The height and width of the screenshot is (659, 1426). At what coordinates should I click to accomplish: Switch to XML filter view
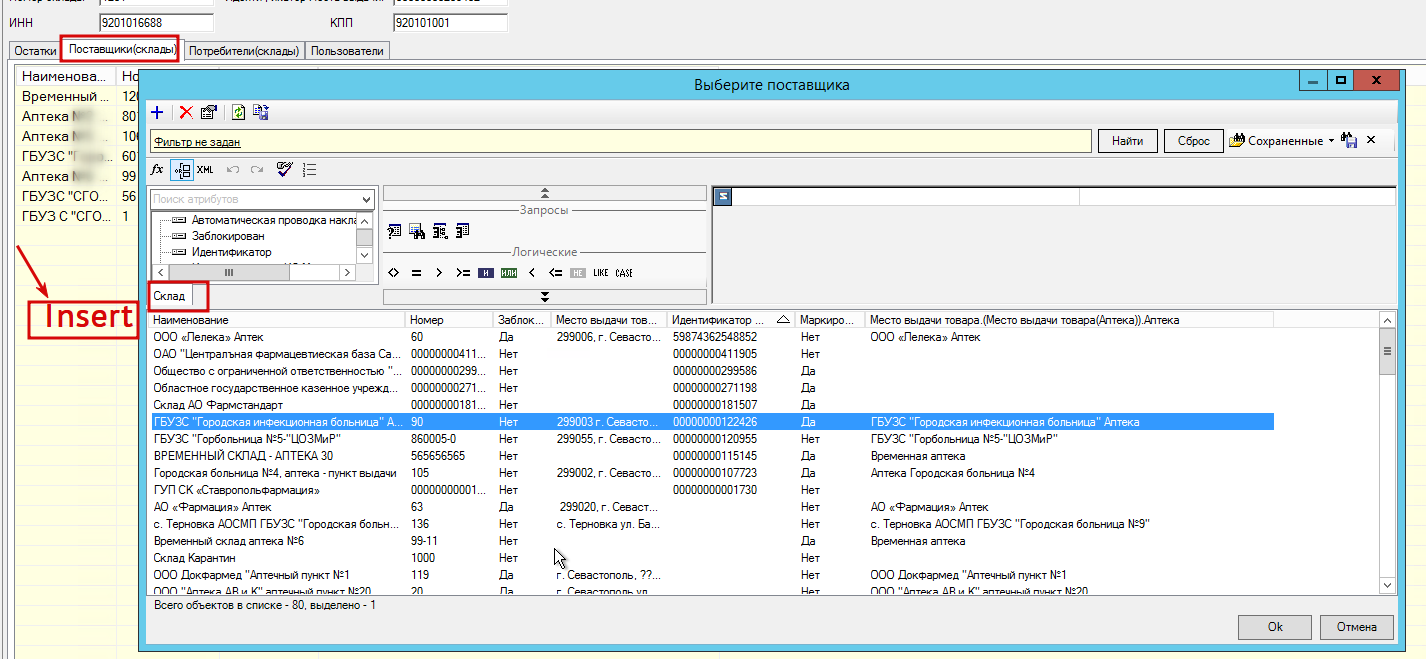coord(205,170)
